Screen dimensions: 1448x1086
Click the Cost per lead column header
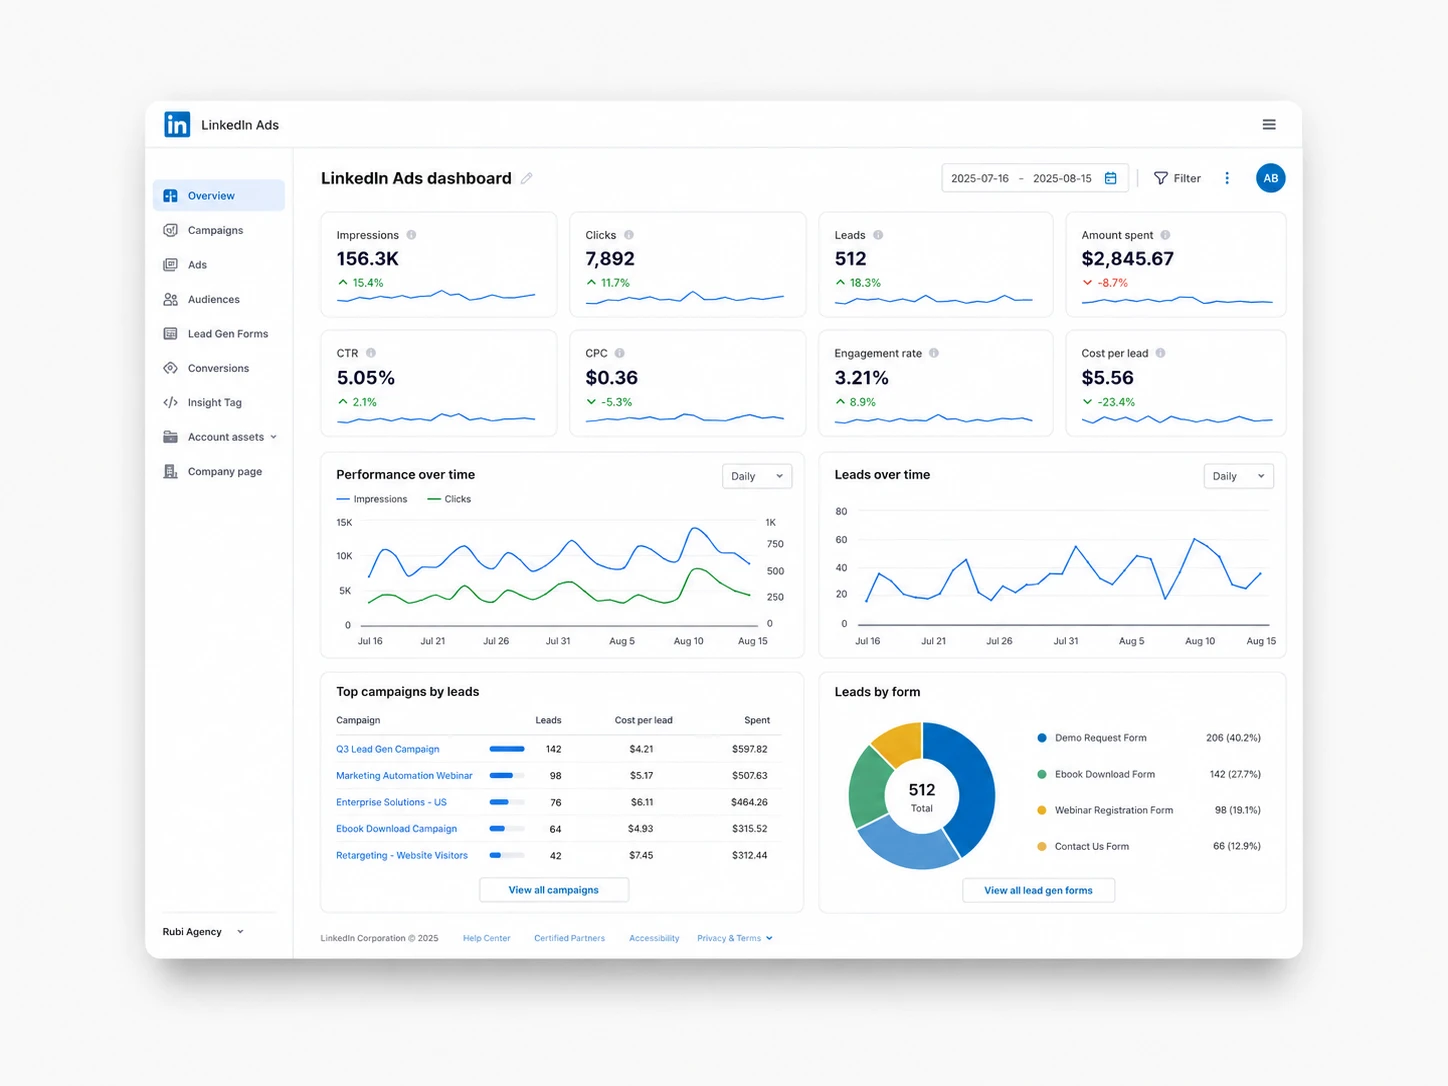[643, 720]
